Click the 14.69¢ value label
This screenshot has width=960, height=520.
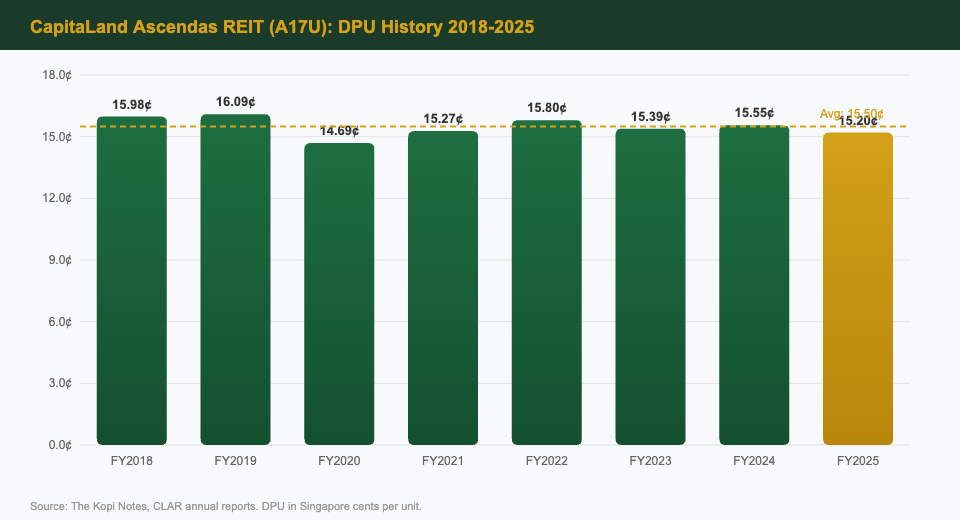click(x=339, y=130)
